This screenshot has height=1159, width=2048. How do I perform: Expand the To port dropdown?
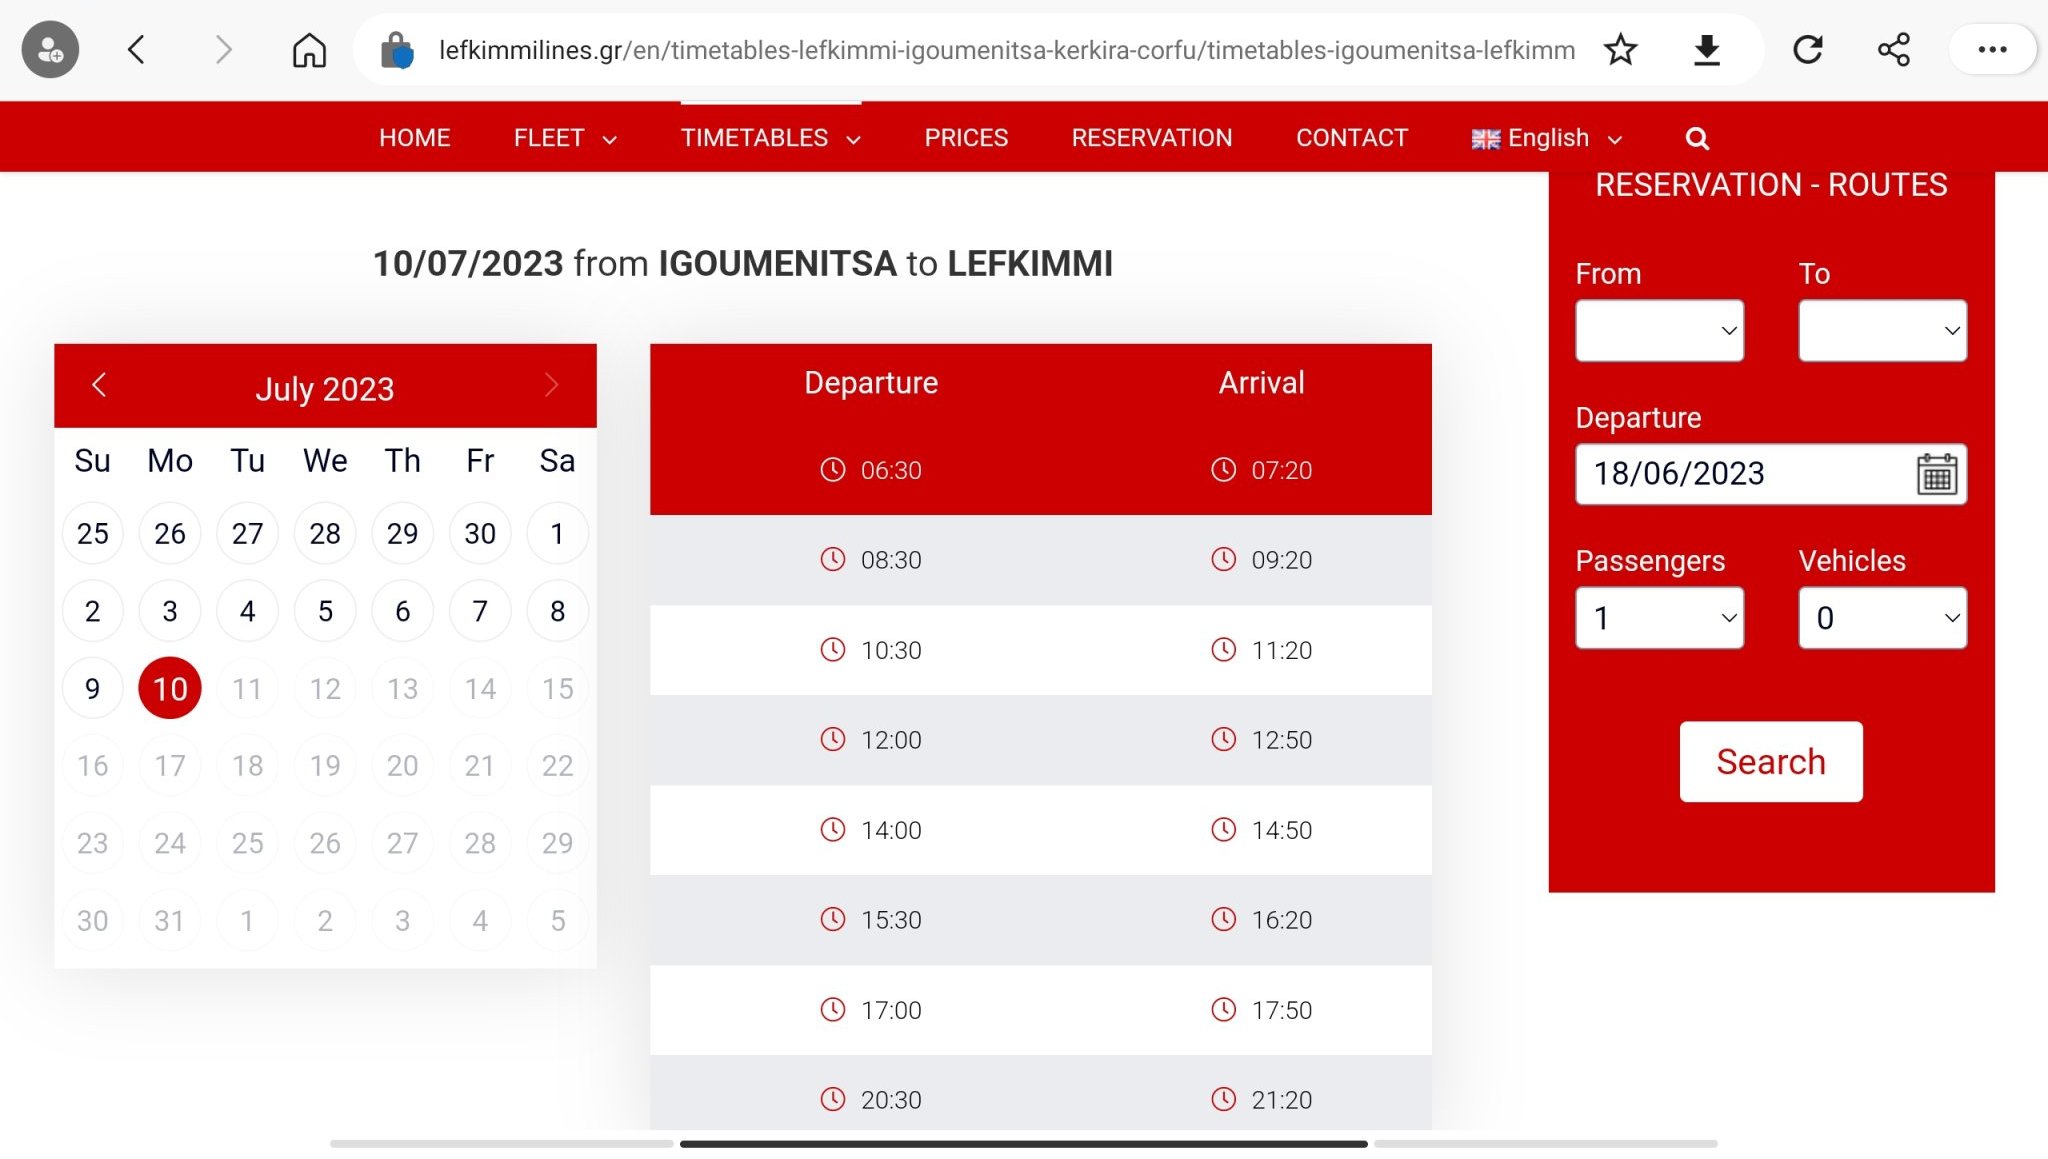click(x=1882, y=331)
